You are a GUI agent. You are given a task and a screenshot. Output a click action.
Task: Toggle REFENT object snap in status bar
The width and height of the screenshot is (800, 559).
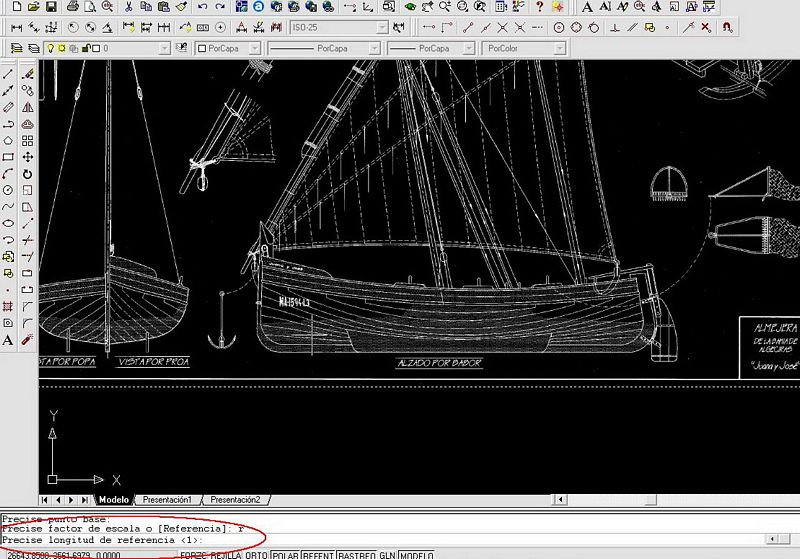click(x=319, y=555)
